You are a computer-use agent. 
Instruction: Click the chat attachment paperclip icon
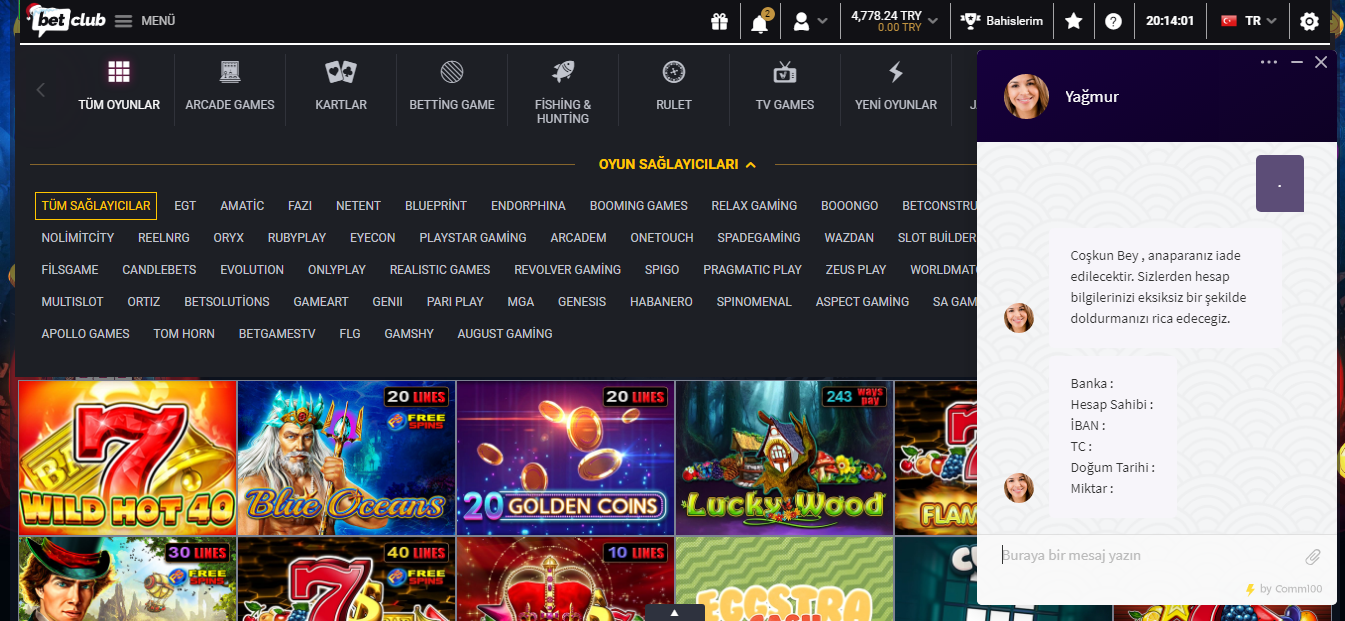coord(1313,556)
